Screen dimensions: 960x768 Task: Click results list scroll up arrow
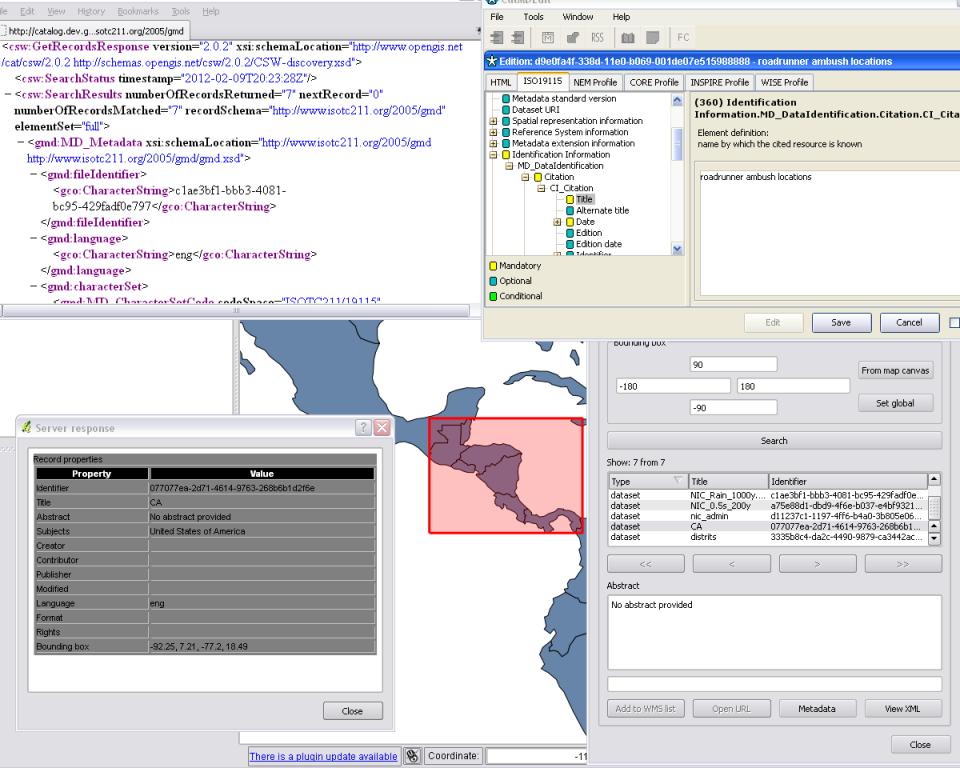point(934,479)
